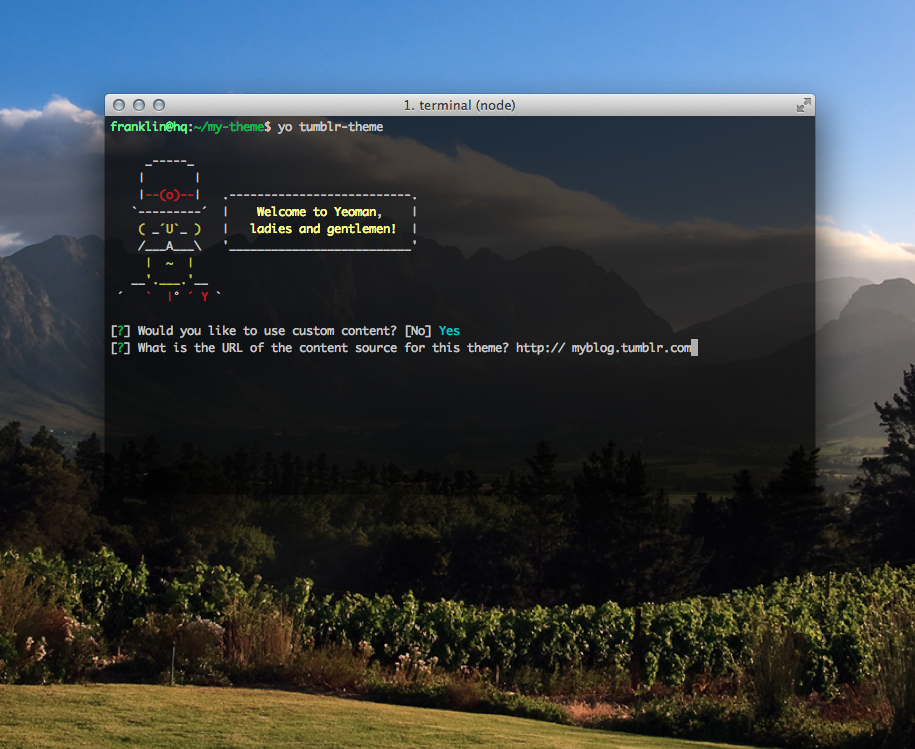Click the "http://" prefix text
This screenshot has width=915, height=749.
[540, 348]
